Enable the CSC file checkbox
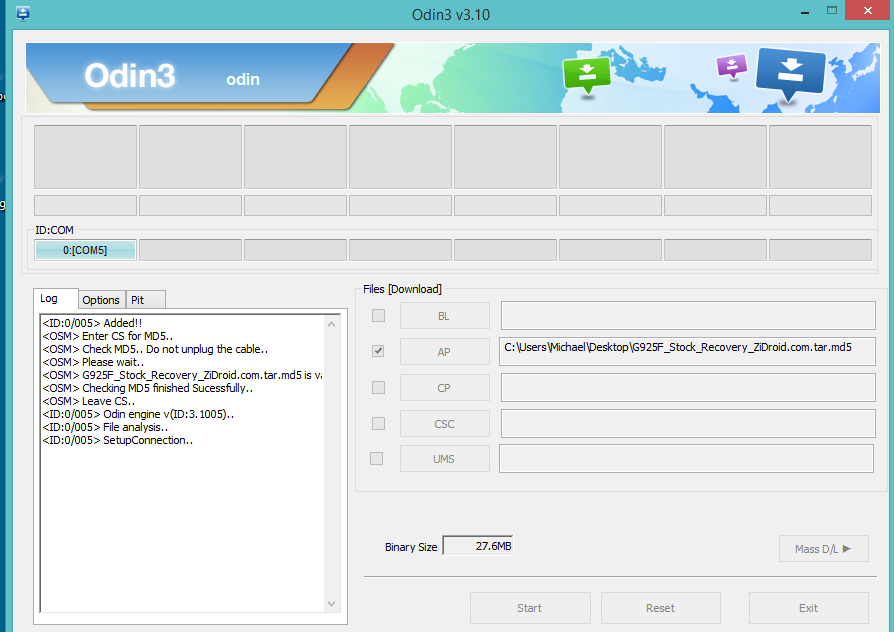The image size is (894, 632). coord(378,423)
